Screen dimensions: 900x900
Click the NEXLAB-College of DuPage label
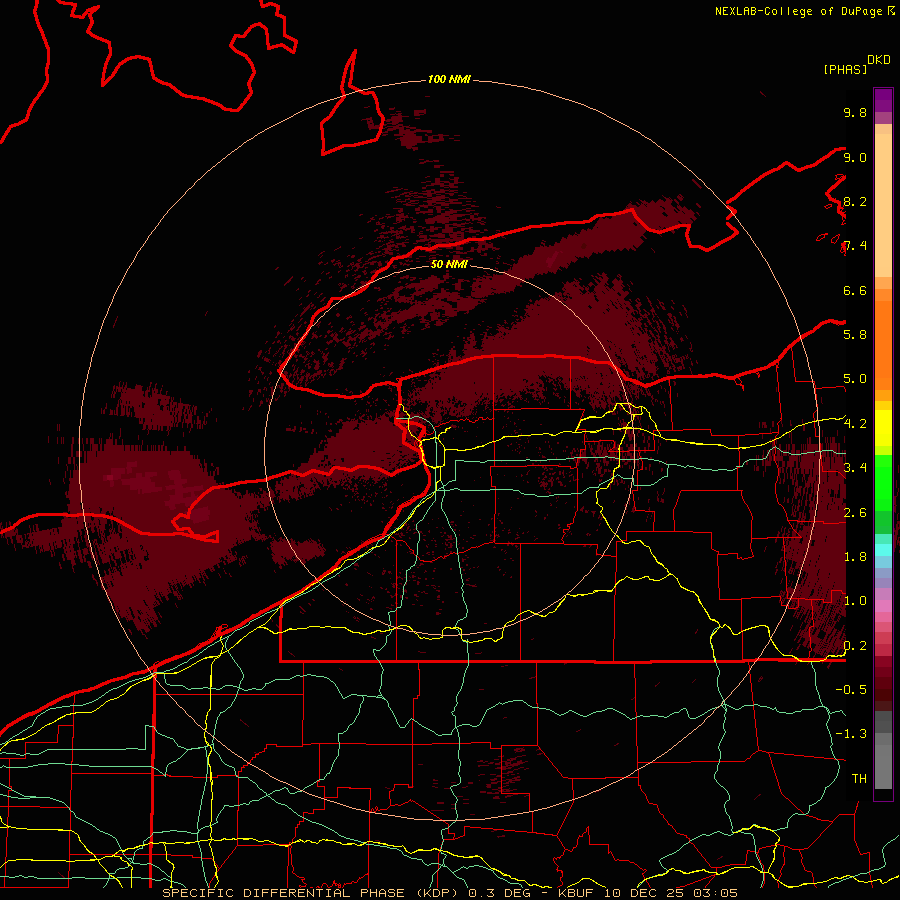click(799, 11)
